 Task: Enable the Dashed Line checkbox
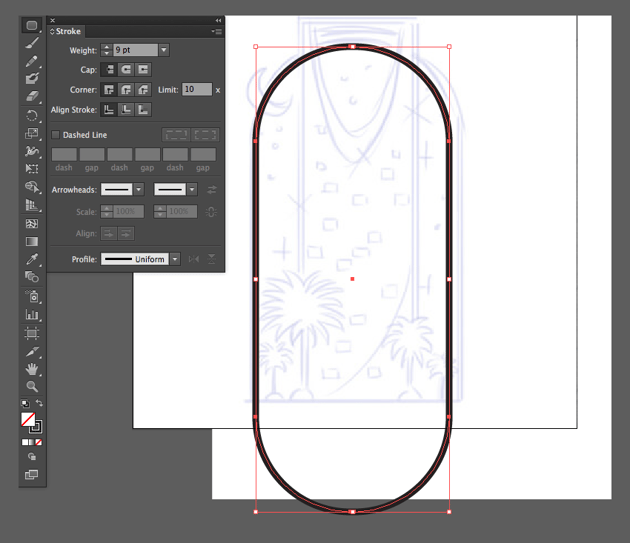[x=55, y=135]
